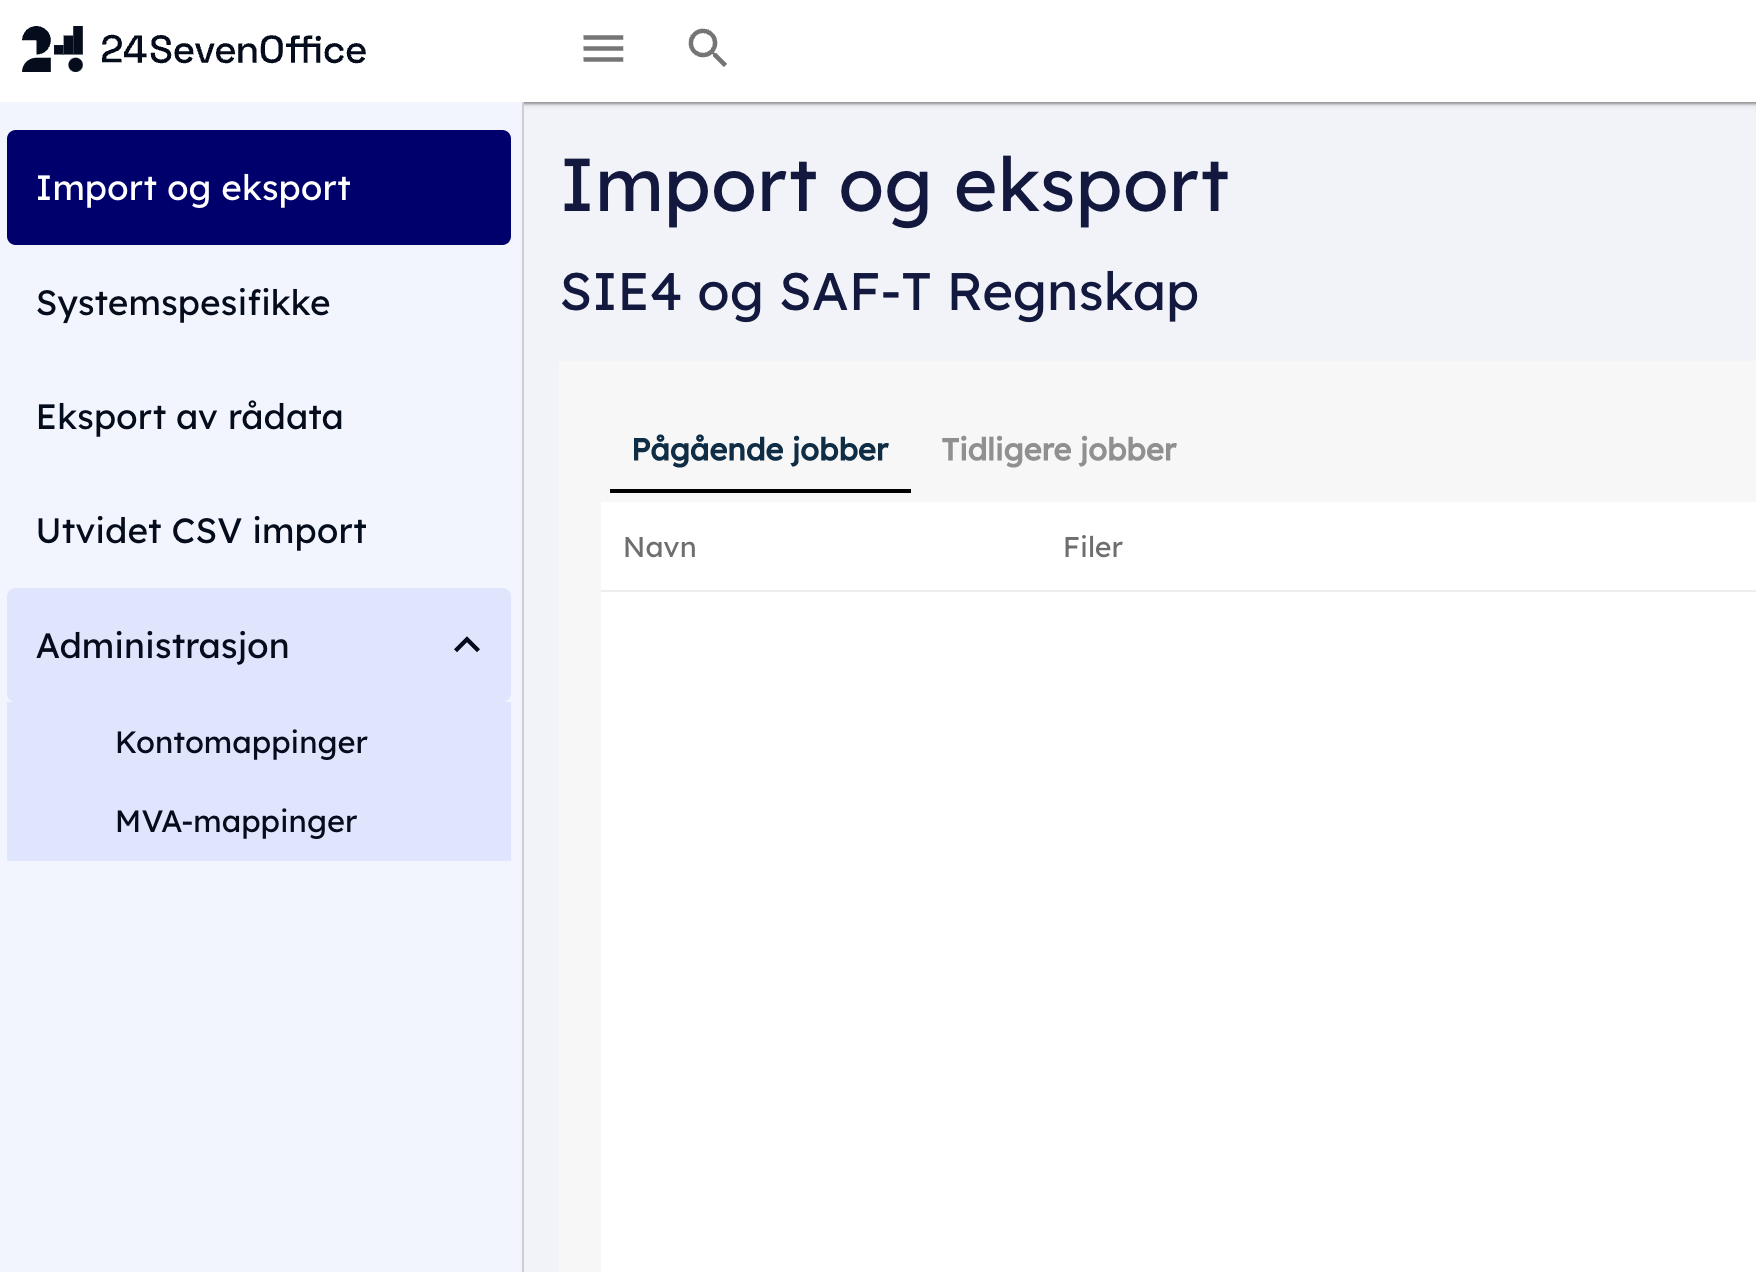Screen dimensions: 1756x1272
Task: Click the SIE4 og SAF-T Regnskap subheading
Action: click(879, 292)
